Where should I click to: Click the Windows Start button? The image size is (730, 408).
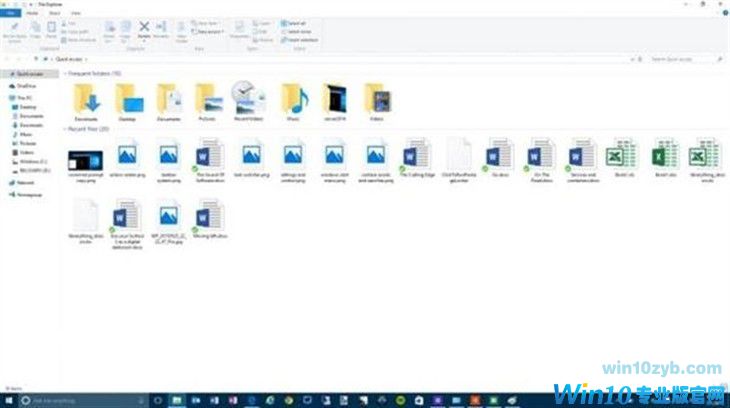[x=9, y=400]
